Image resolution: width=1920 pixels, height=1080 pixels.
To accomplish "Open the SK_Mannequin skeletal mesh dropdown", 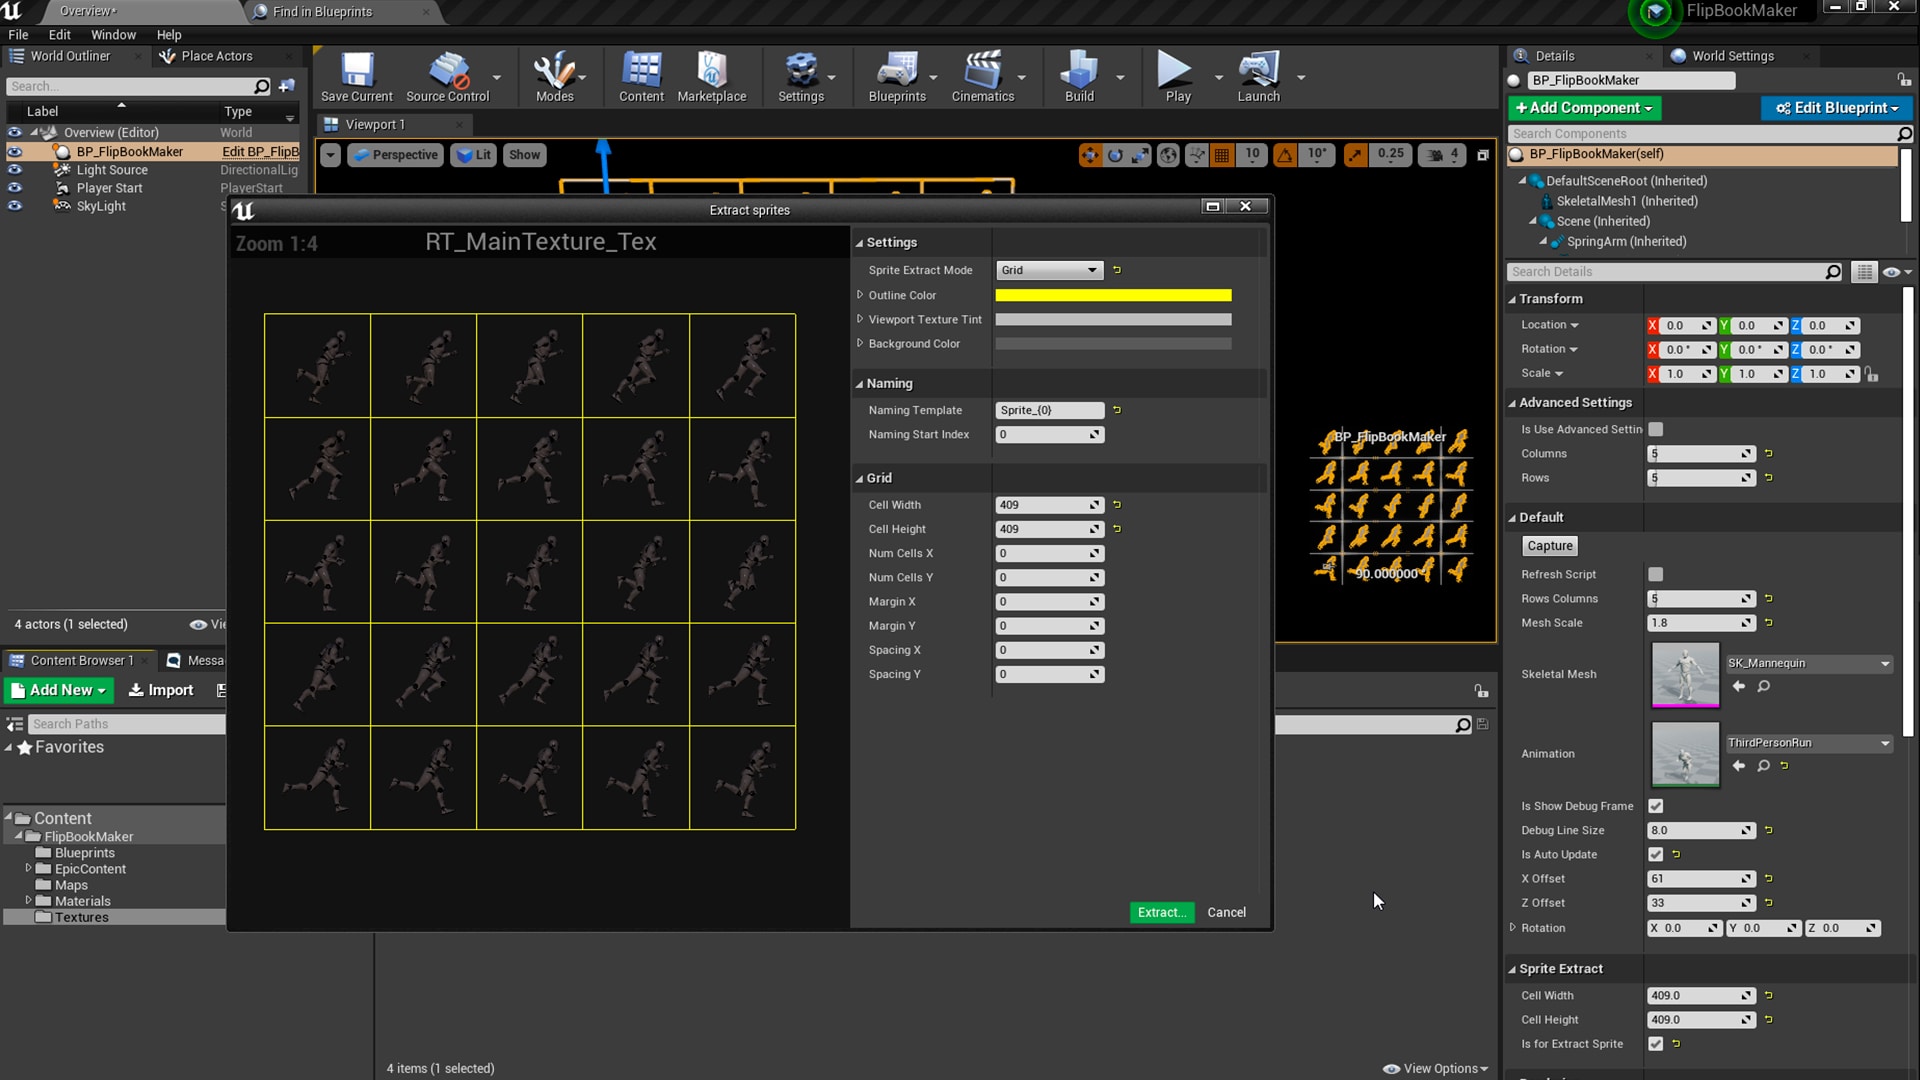I will point(1808,663).
